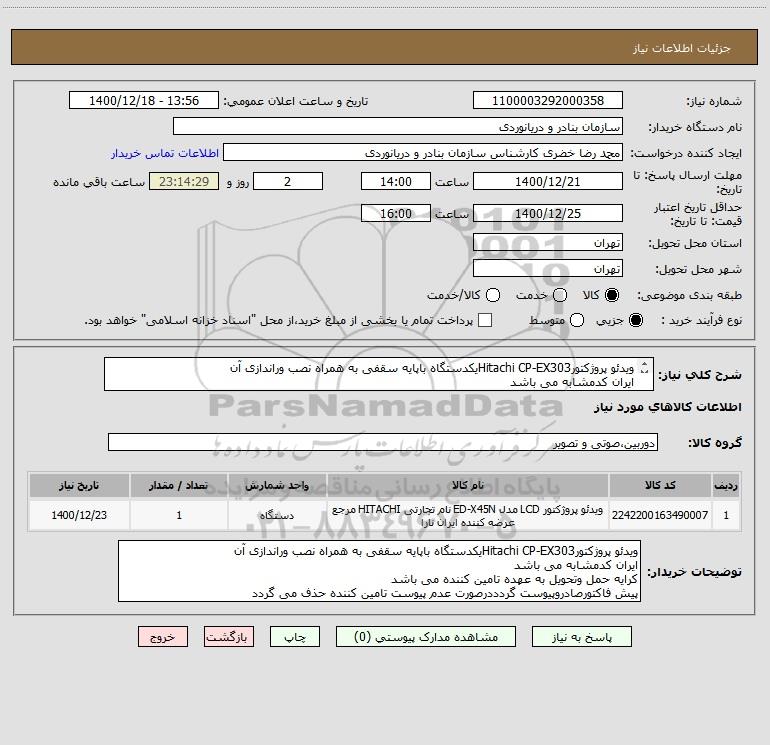
Task: Click the deadline hour 14:00 field
Action: point(396,181)
